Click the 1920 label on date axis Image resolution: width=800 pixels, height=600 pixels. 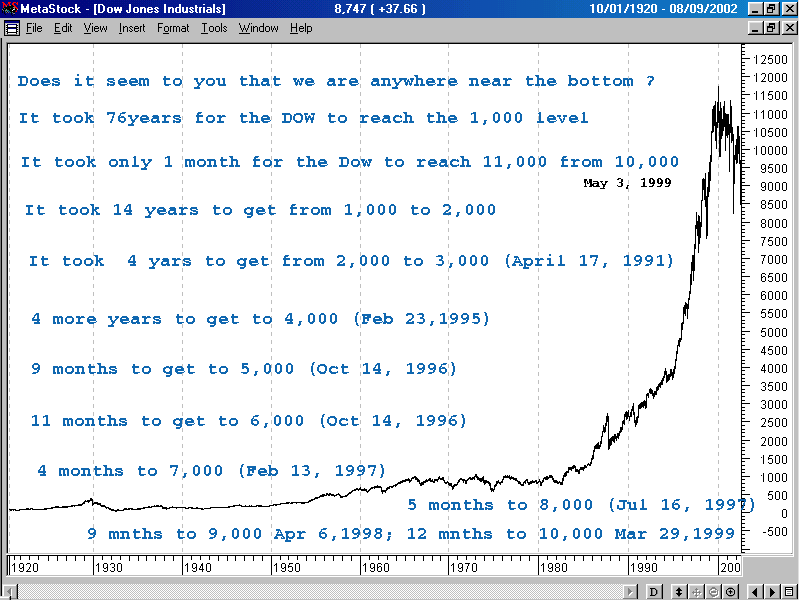[24, 567]
